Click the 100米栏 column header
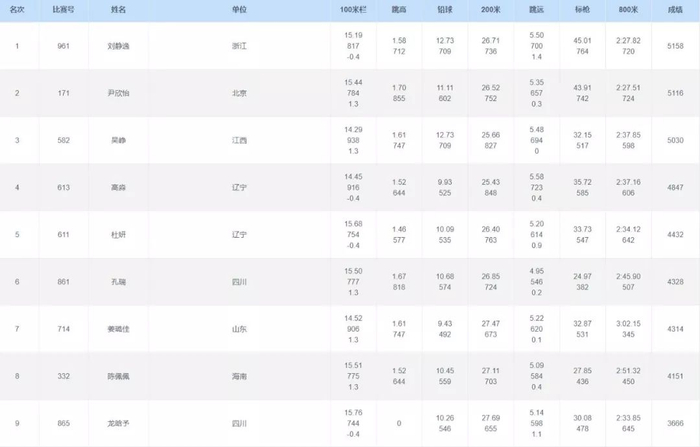 pos(352,8)
